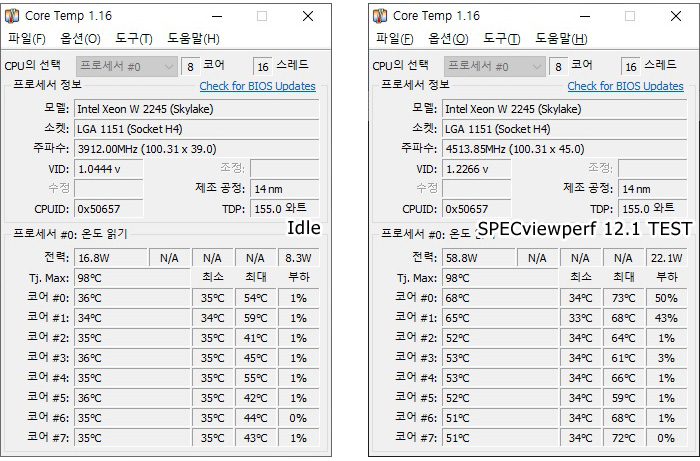Screen dimensions: 700x461
Task: Close the left Core Temp window
Action: click(x=308, y=17)
